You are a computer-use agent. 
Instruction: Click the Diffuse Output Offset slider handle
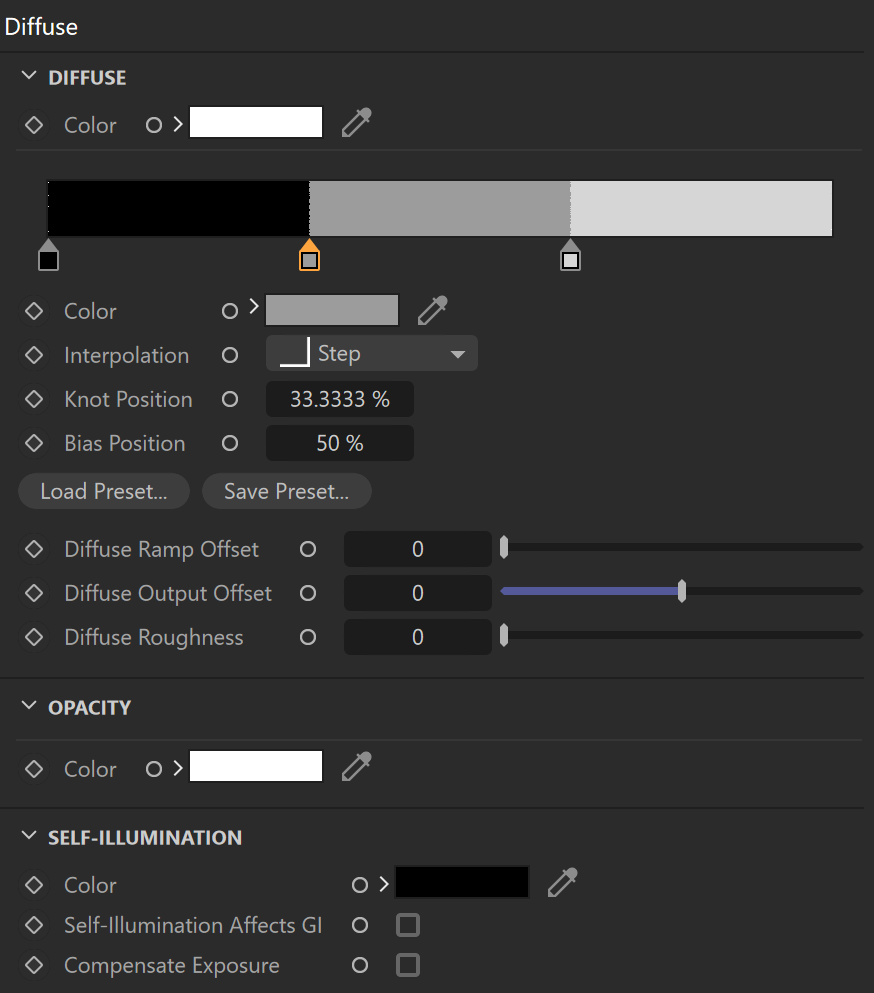681,591
